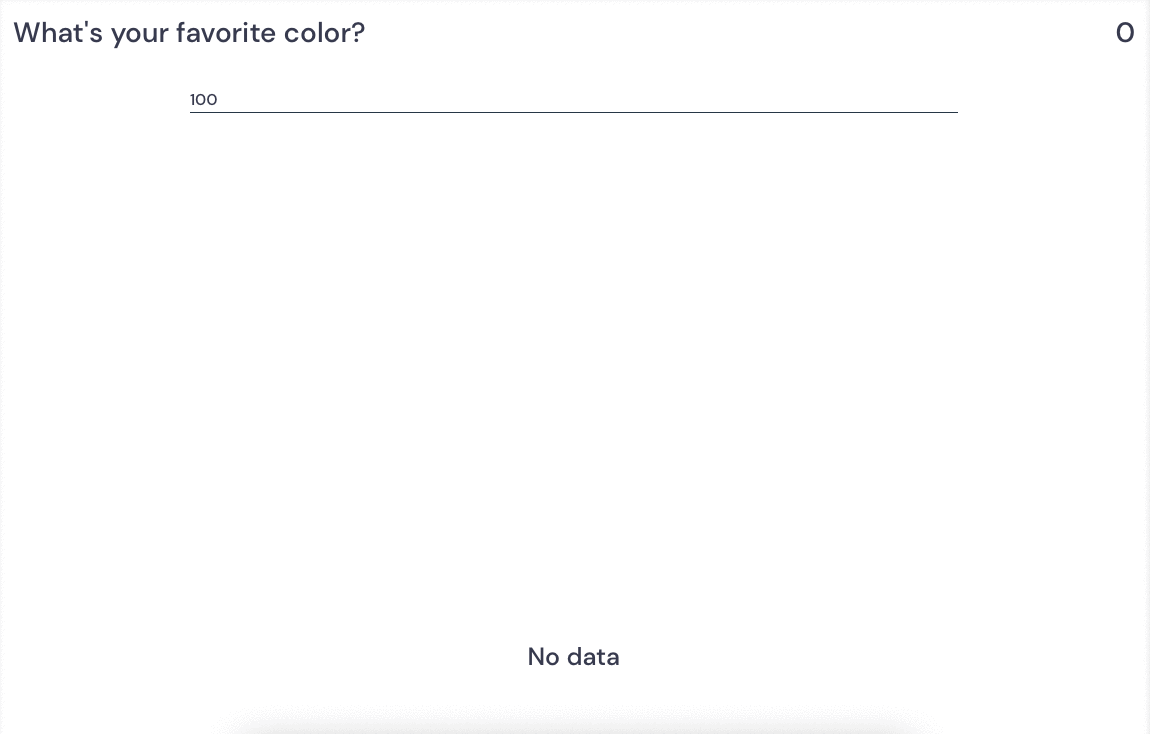The image size is (1150, 734).
Task: Click the participant counter showing 0
Action: tap(1126, 33)
